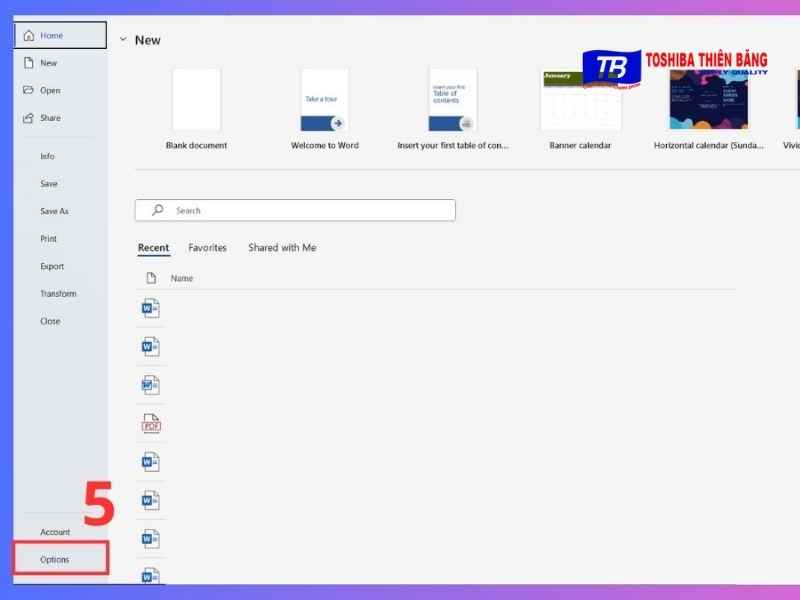This screenshot has height=600, width=800.
Task: Click the Search input field
Action: tap(310, 210)
